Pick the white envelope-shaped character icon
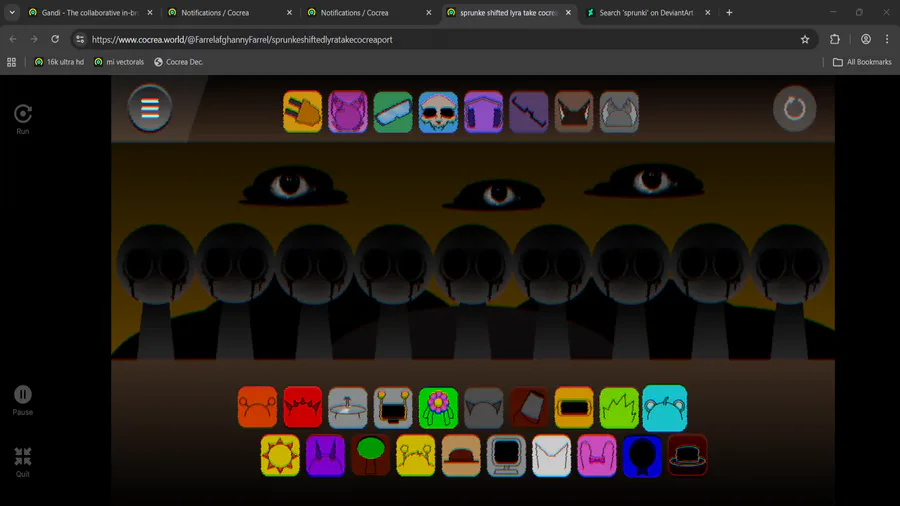This screenshot has width=900, height=506. click(x=552, y=456)
